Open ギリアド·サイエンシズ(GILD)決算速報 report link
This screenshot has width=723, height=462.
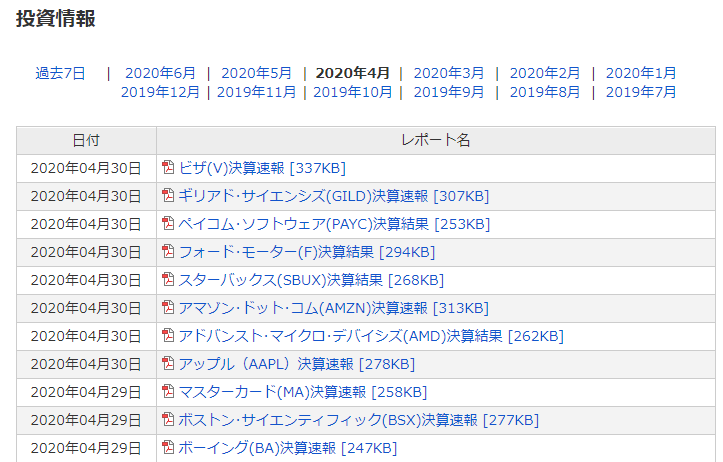coord(334,196)
